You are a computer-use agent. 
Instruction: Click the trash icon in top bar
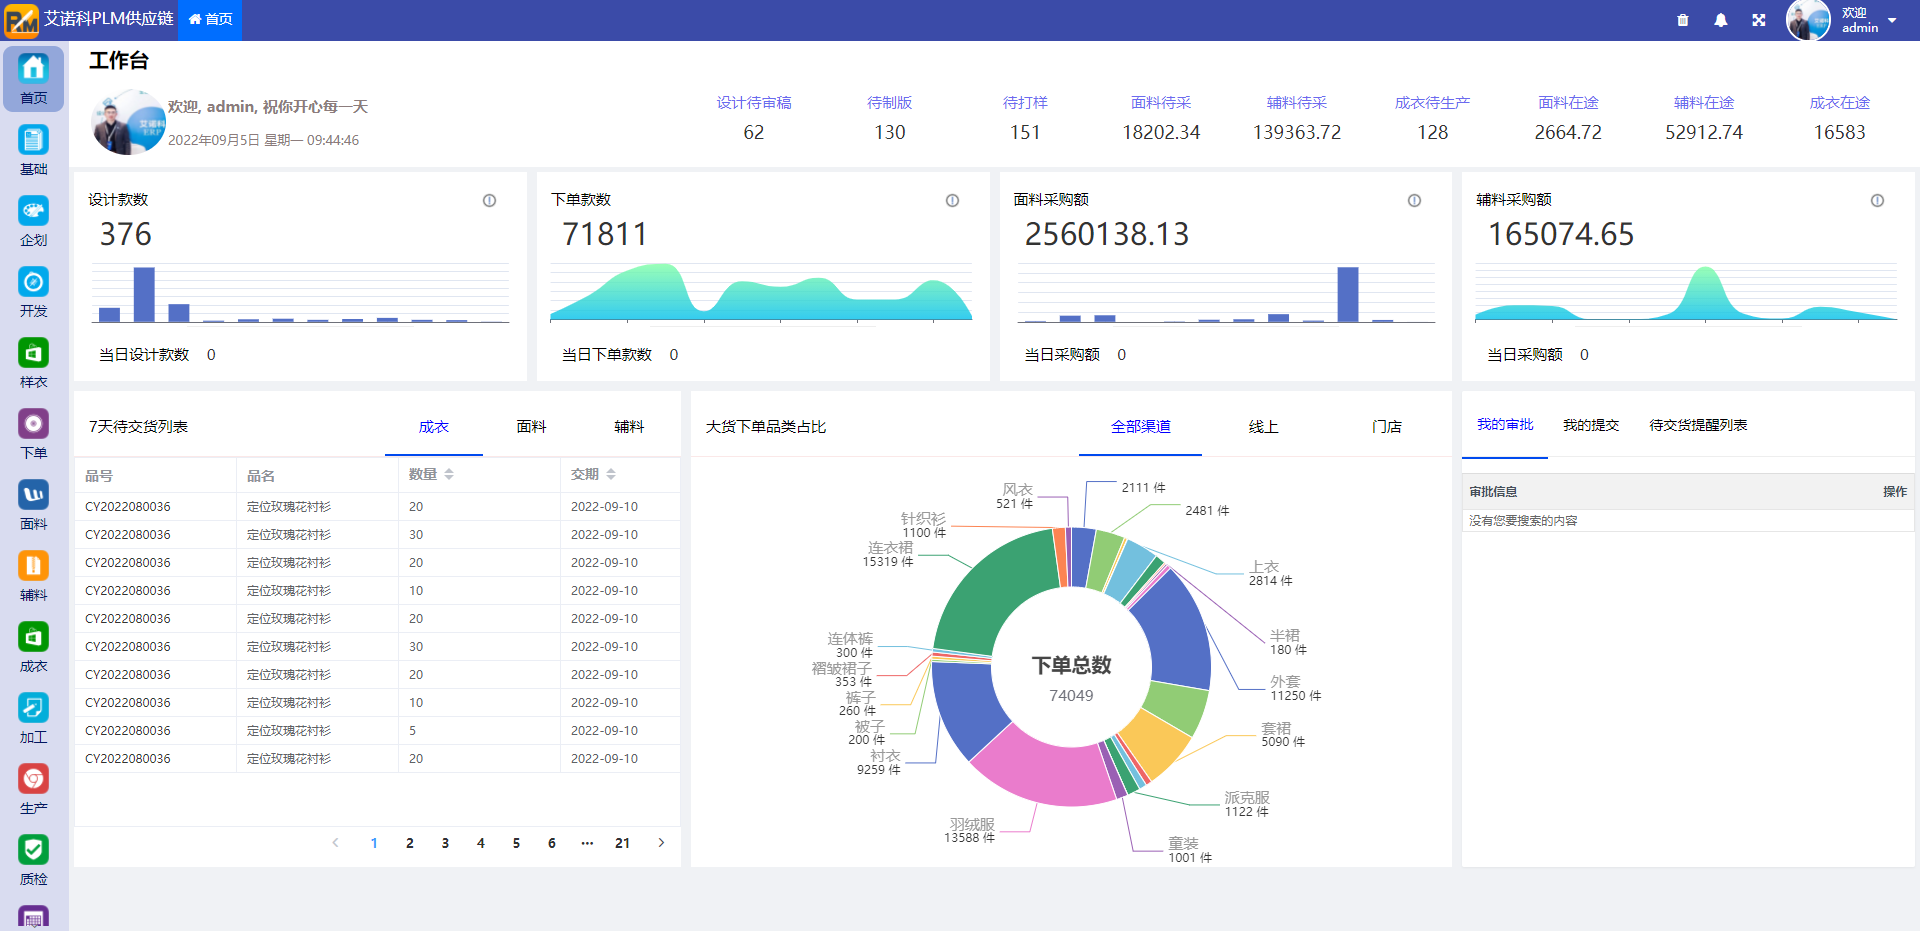pyautogui.click(x=1683, y=20)
